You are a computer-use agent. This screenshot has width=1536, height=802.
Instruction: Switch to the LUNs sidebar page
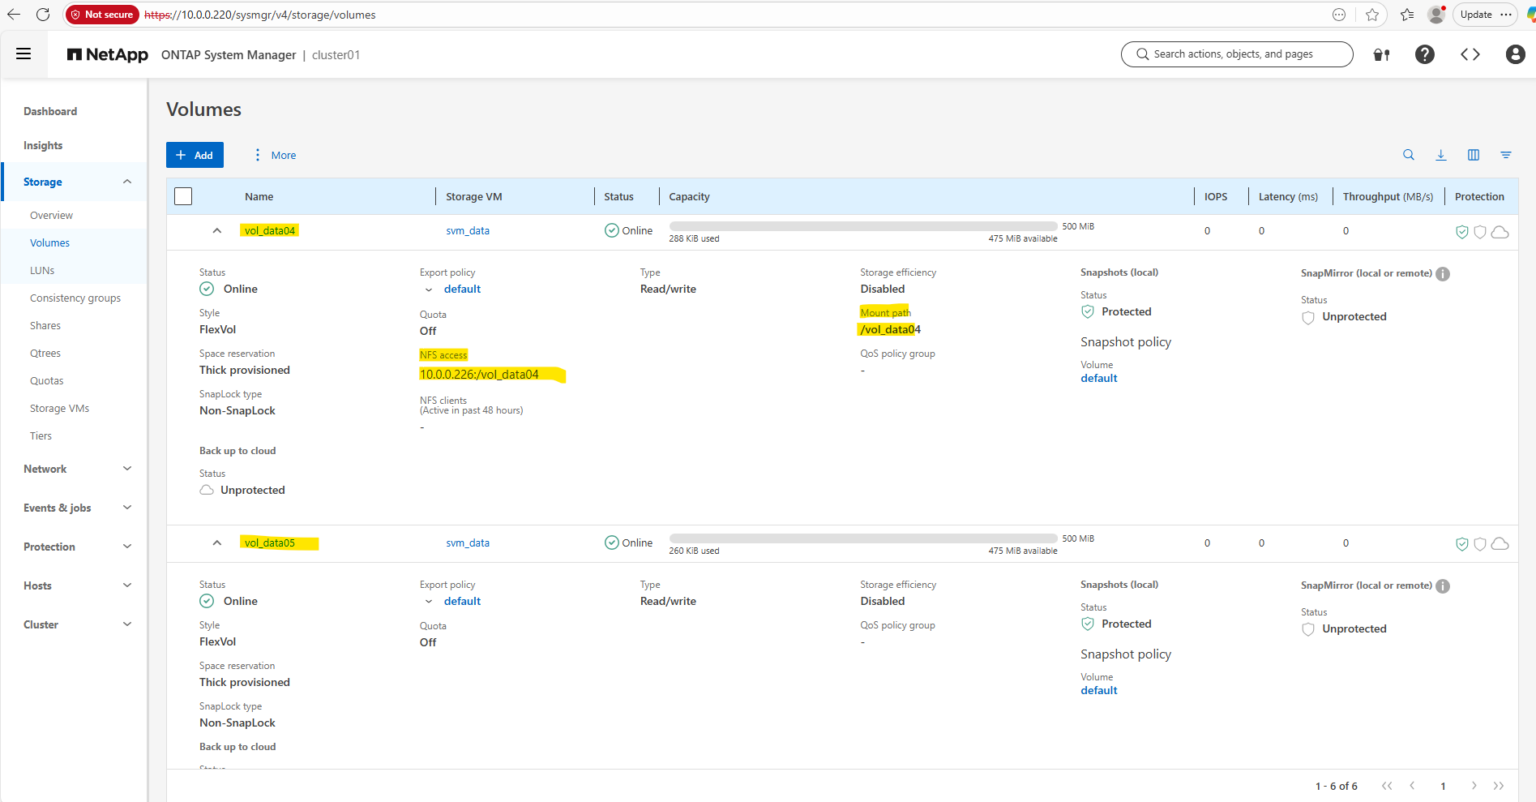pyautogui.click(x=42, y=269)
